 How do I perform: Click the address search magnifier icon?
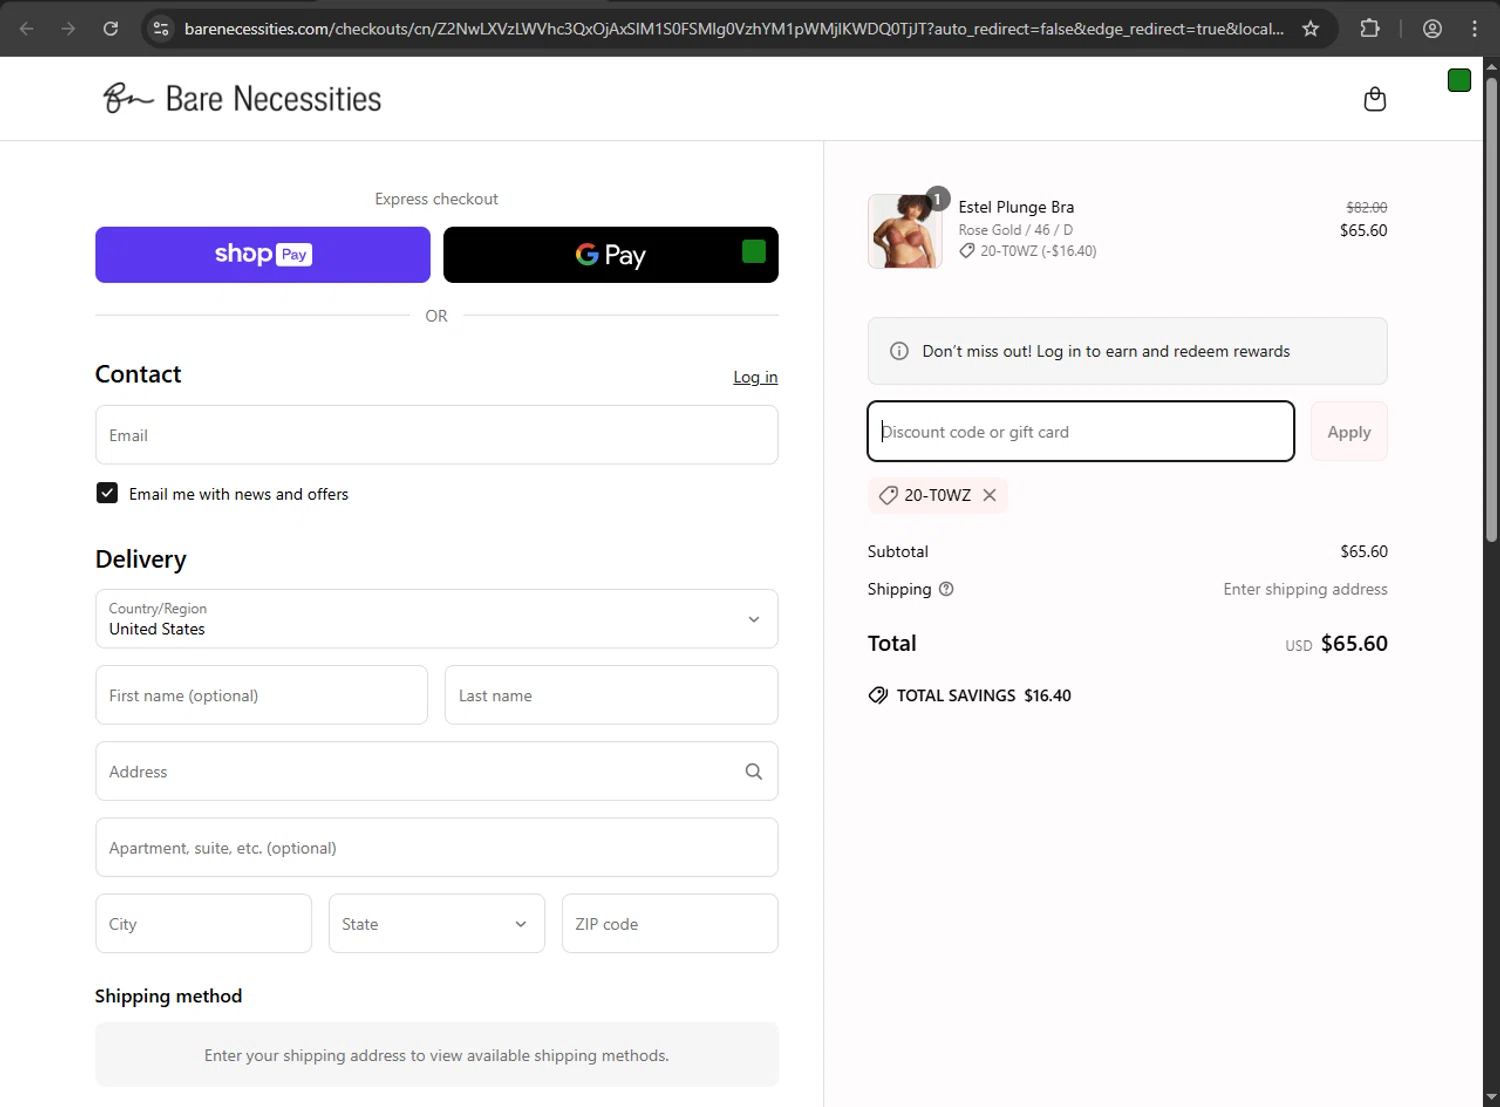pos(754,771)
